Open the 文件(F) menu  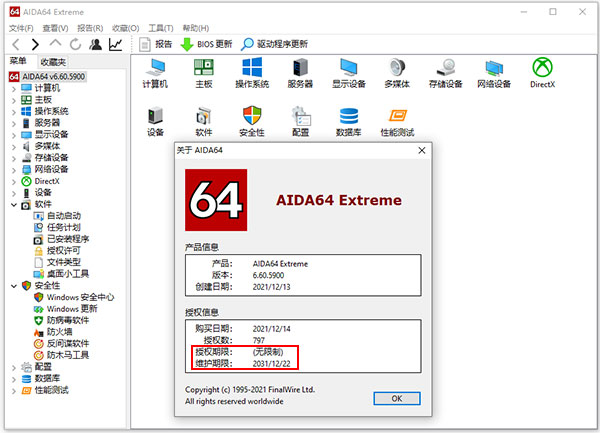pyautogui.click(x=21, y=28)
